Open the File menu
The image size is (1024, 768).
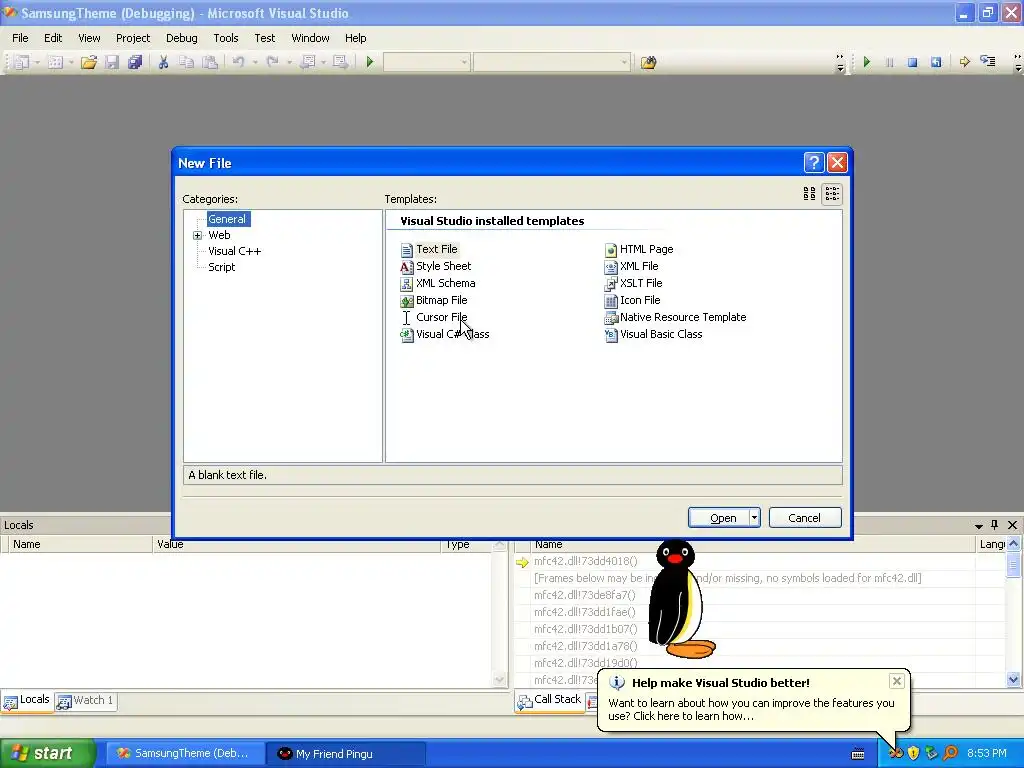click(20, 38)
